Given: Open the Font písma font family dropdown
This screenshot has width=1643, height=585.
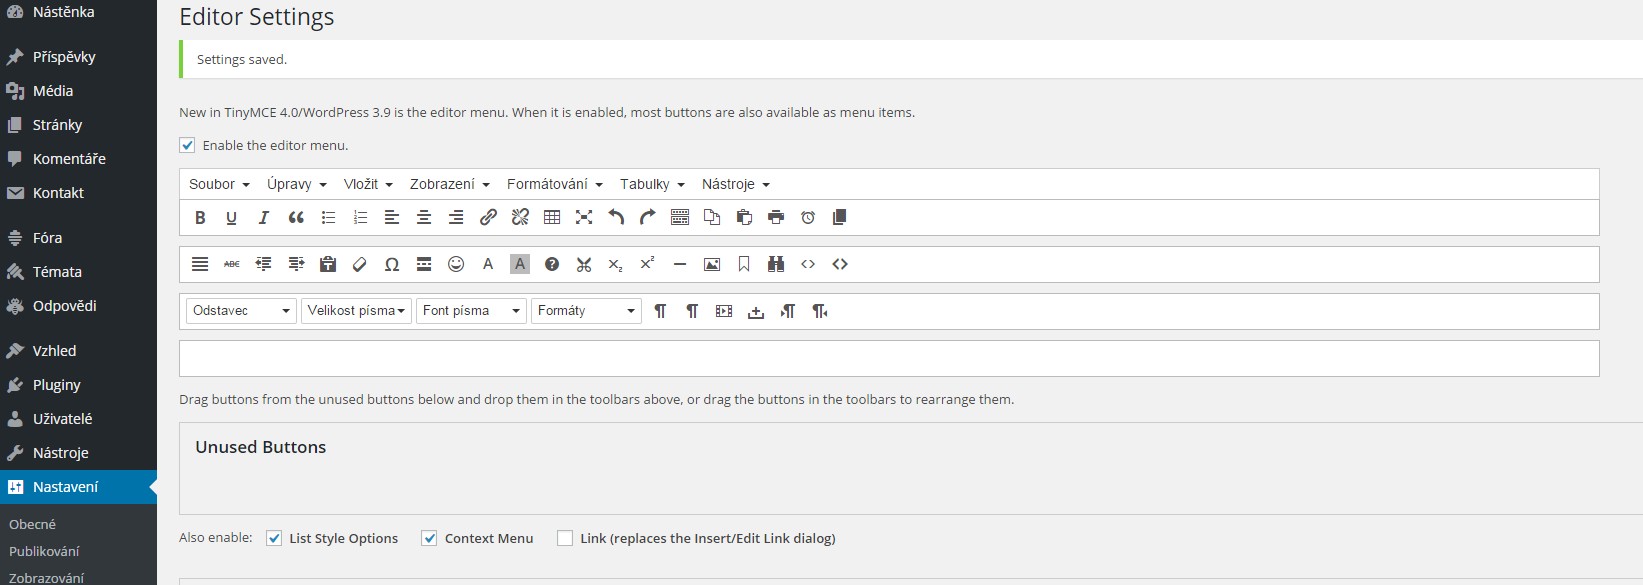Looking at the screenshot, I should point(471,311).
